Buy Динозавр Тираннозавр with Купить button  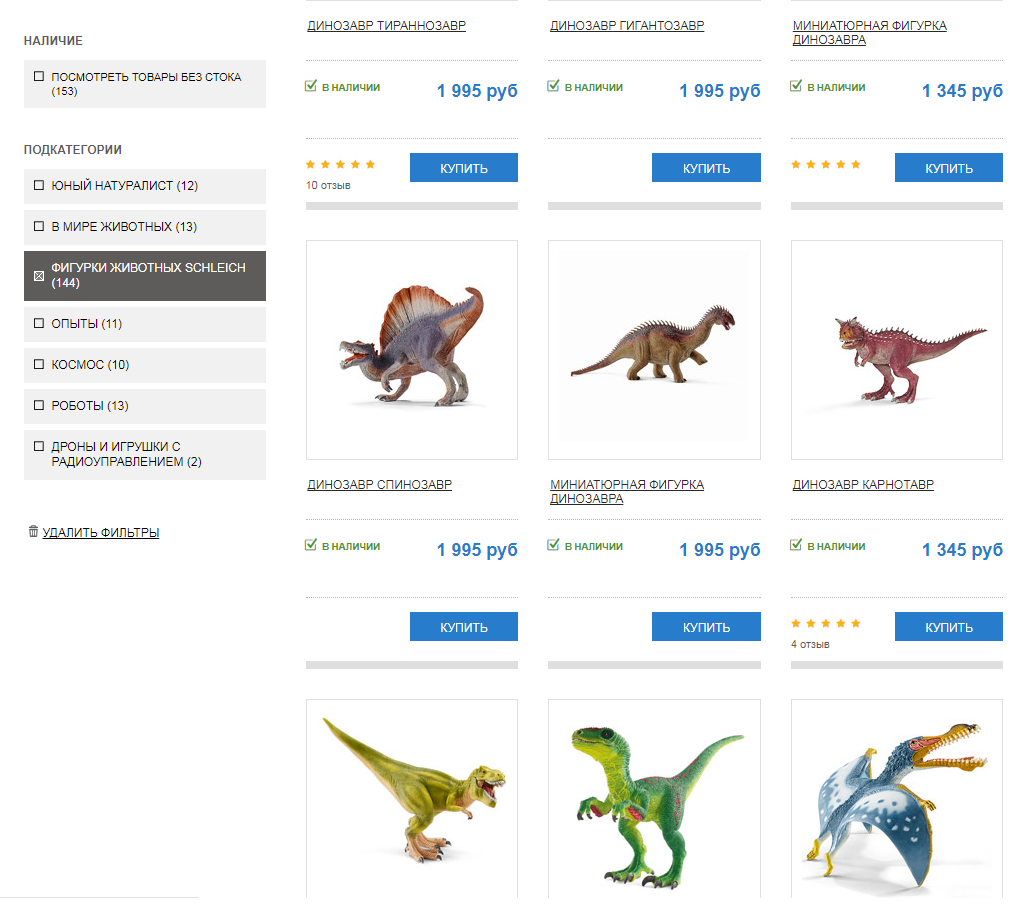click(x=464, y=167)
